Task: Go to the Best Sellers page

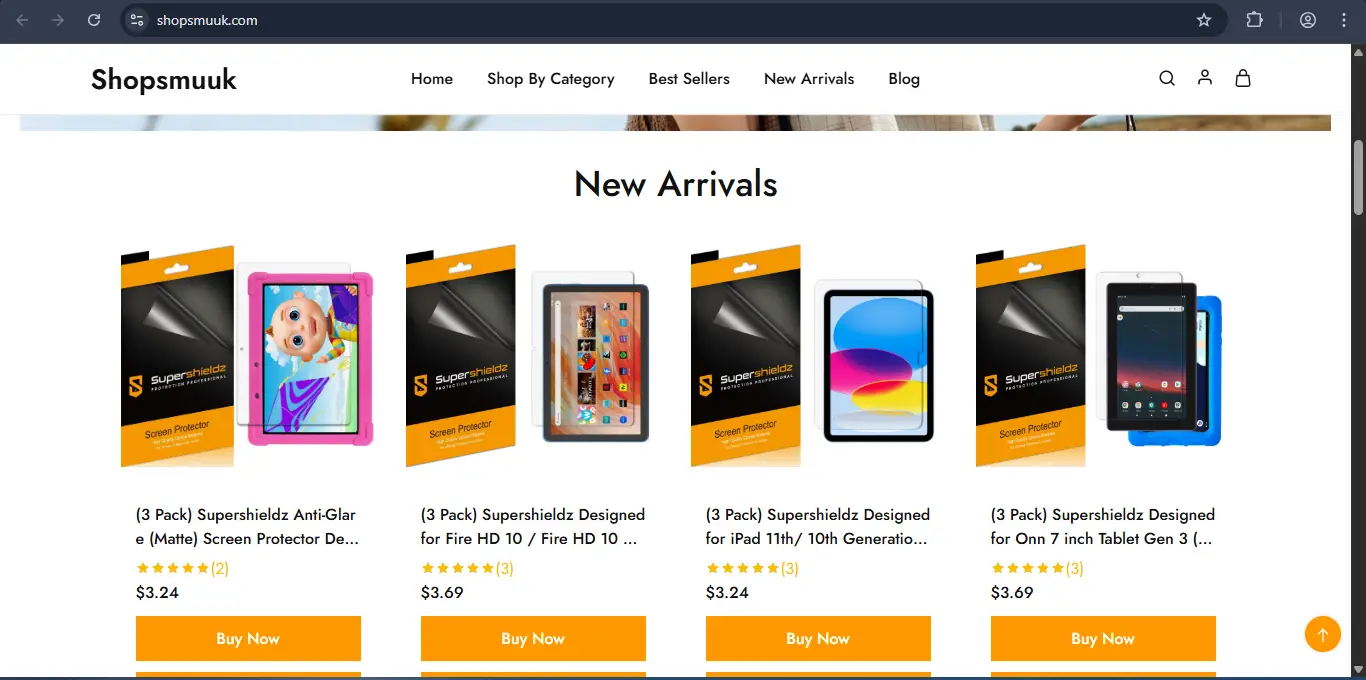Action: coord(689,79)
